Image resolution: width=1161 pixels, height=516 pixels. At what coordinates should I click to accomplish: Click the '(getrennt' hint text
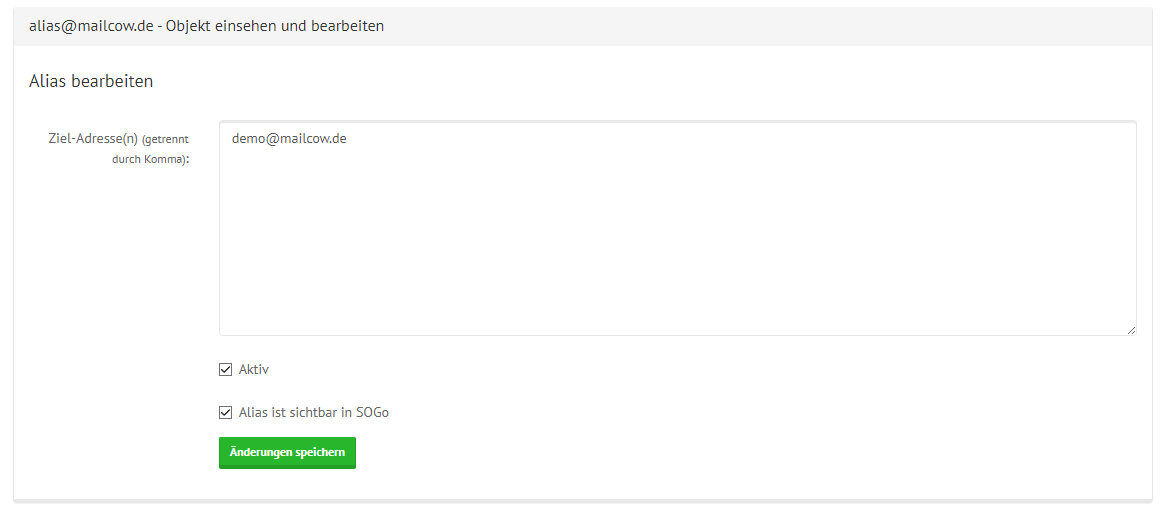tap(165, 139)
